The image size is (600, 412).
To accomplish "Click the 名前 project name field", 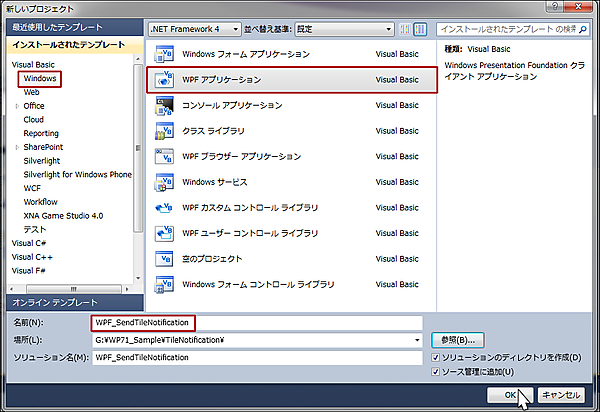I will pyautogui.click(x=255, y=323).
